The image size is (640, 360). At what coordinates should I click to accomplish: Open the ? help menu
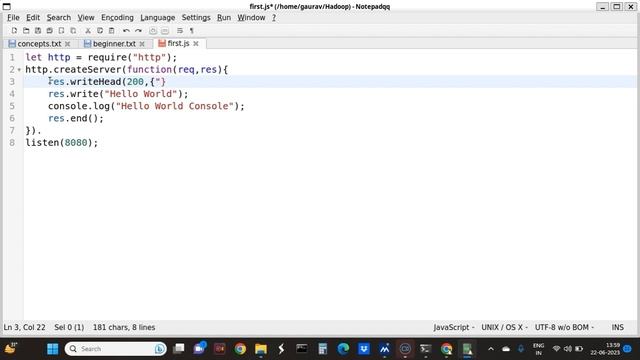point(274,18)
